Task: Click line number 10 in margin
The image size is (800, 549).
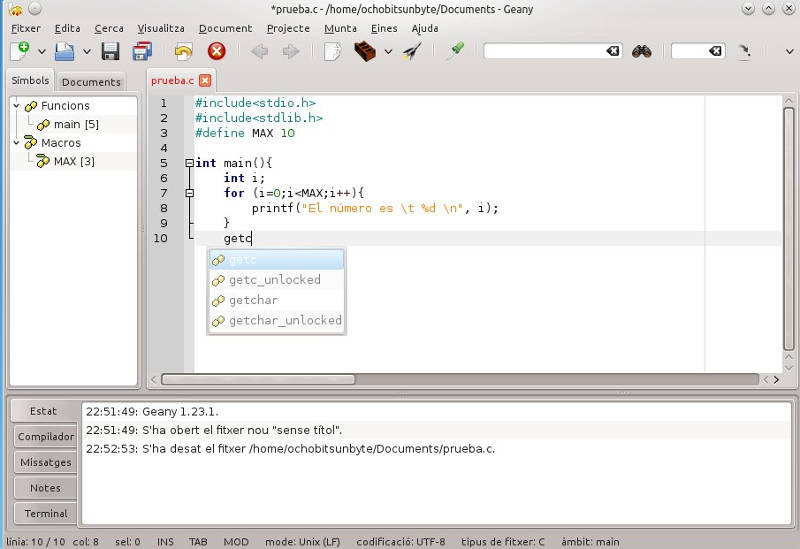Action: point(160,238)
